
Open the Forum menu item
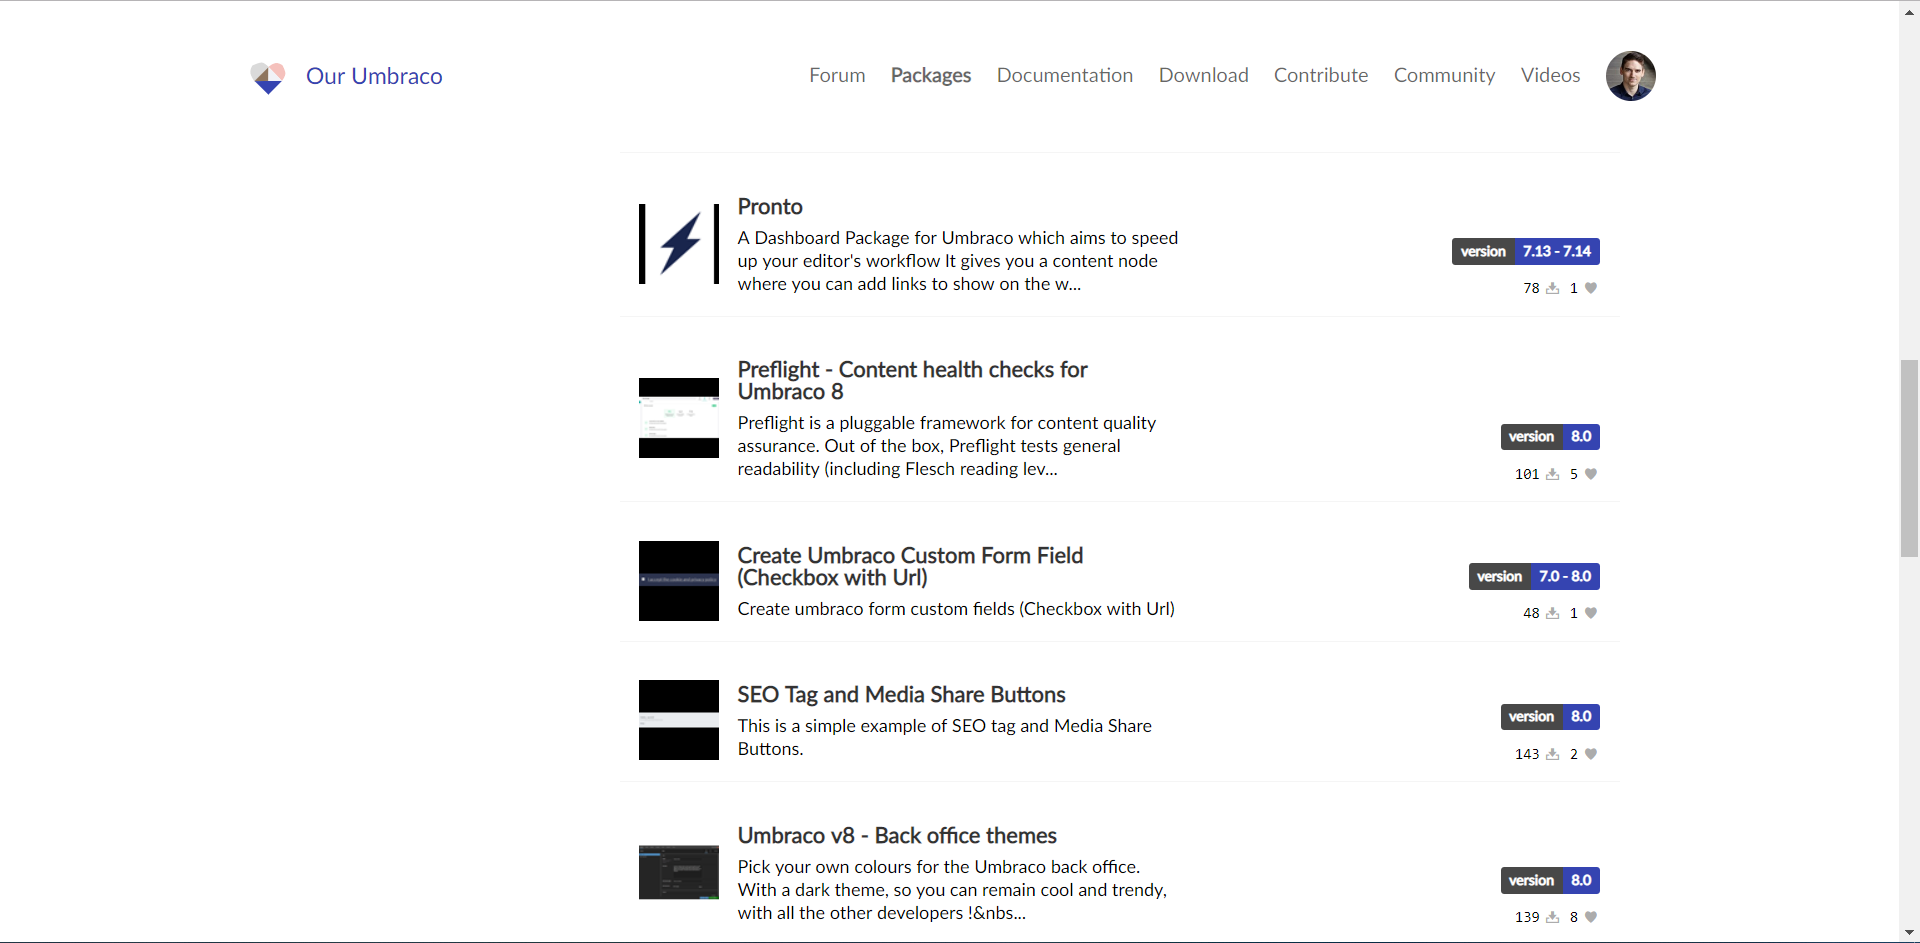tap(837, 75)
